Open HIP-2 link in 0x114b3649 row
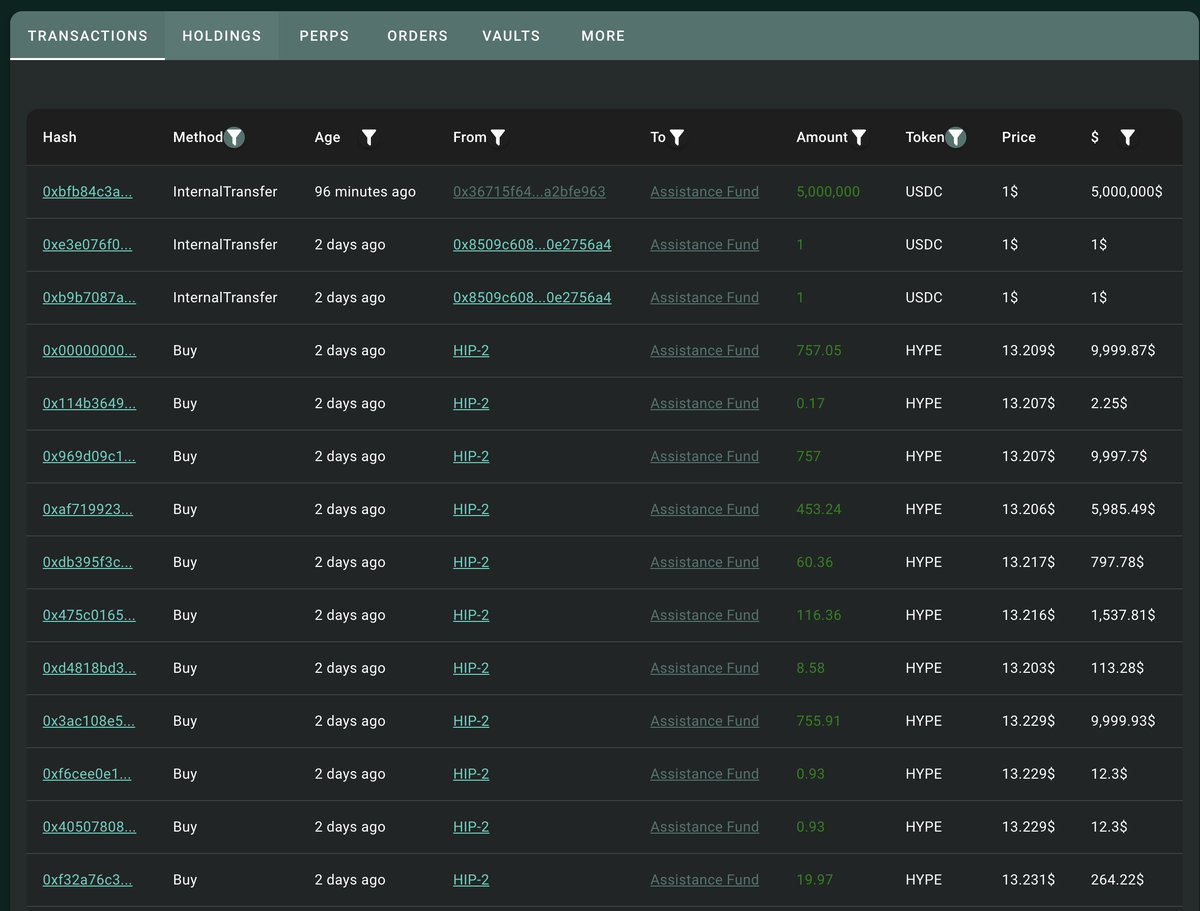 471,404
